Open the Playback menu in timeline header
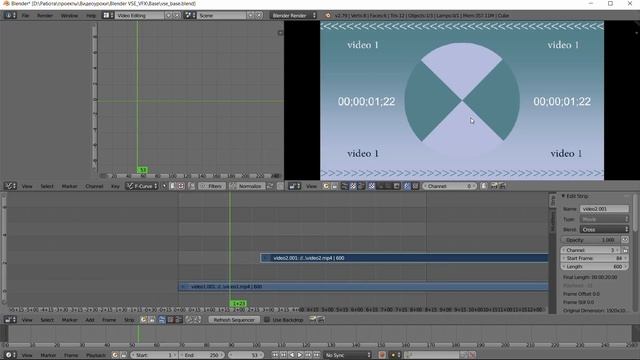The width and height of the screenshot is (640, 360). [x=96, y=355]
